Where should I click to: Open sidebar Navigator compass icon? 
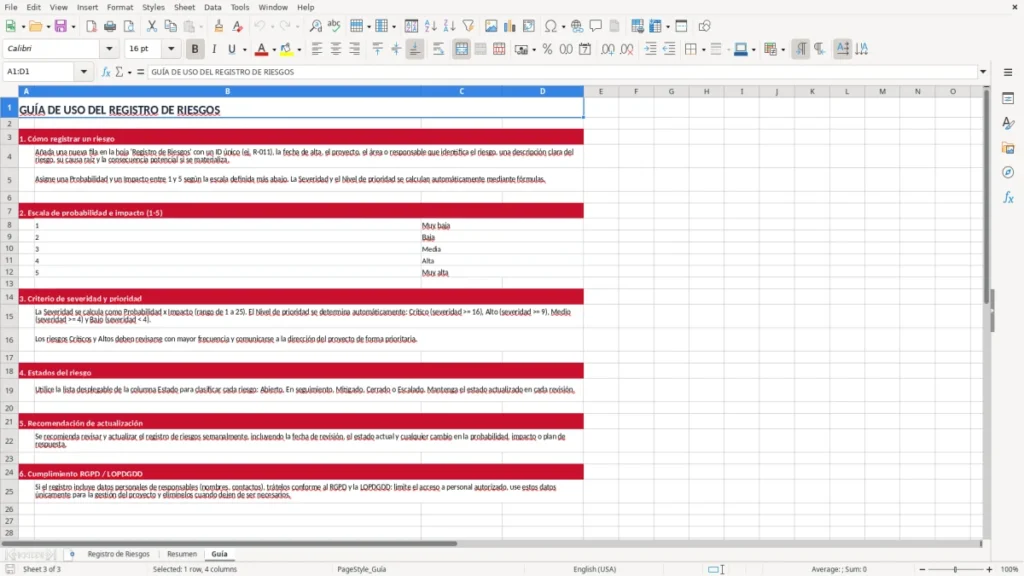tap(1008, 172)
